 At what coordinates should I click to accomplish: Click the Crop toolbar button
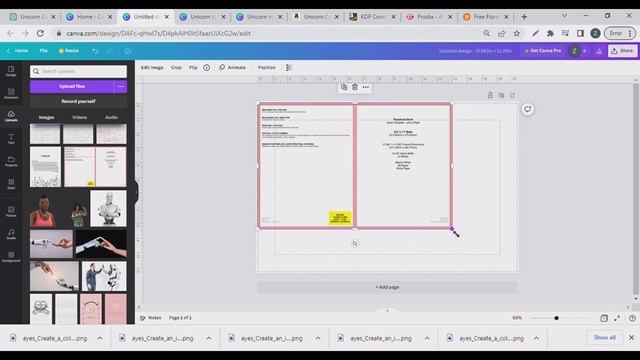[176, 68]
